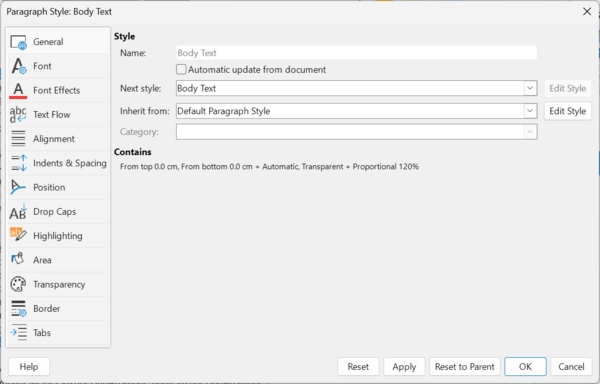The width and height of the screenshot is (600, 384).
Task: Click the Reset button
Action: [x=358, y=367]
